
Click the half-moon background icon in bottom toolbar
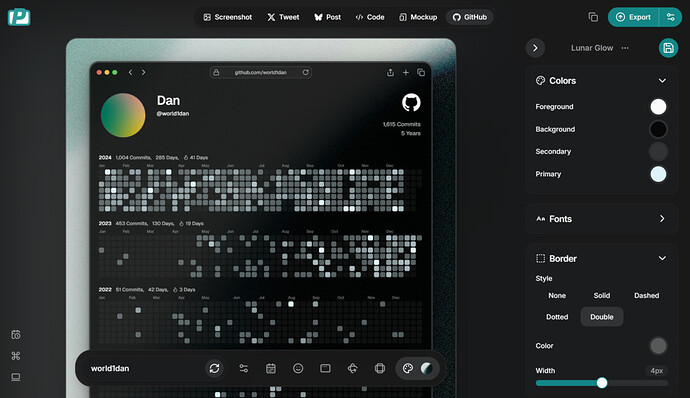pyautogui.click(x=426, y=369)
